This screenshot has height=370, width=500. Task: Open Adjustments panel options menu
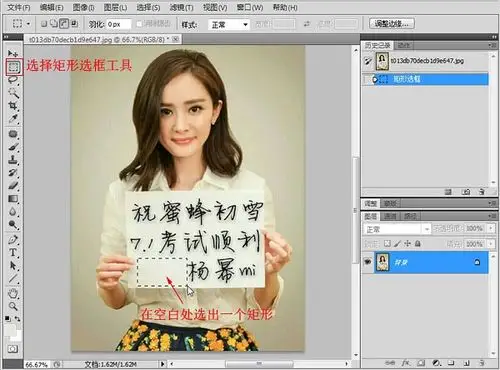click(491, 203)
